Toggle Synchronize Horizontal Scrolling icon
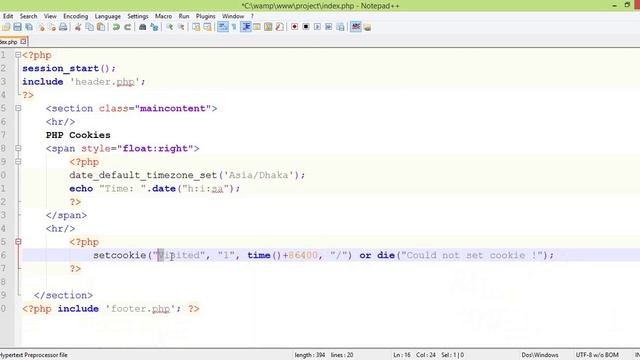 coord(208,27)
